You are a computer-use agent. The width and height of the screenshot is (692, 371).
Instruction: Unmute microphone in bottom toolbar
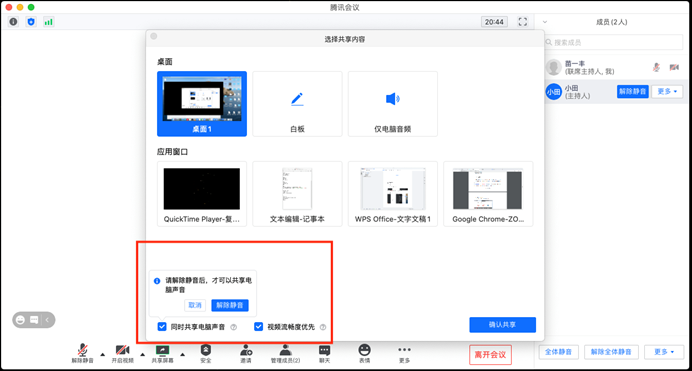pos(83,353)
